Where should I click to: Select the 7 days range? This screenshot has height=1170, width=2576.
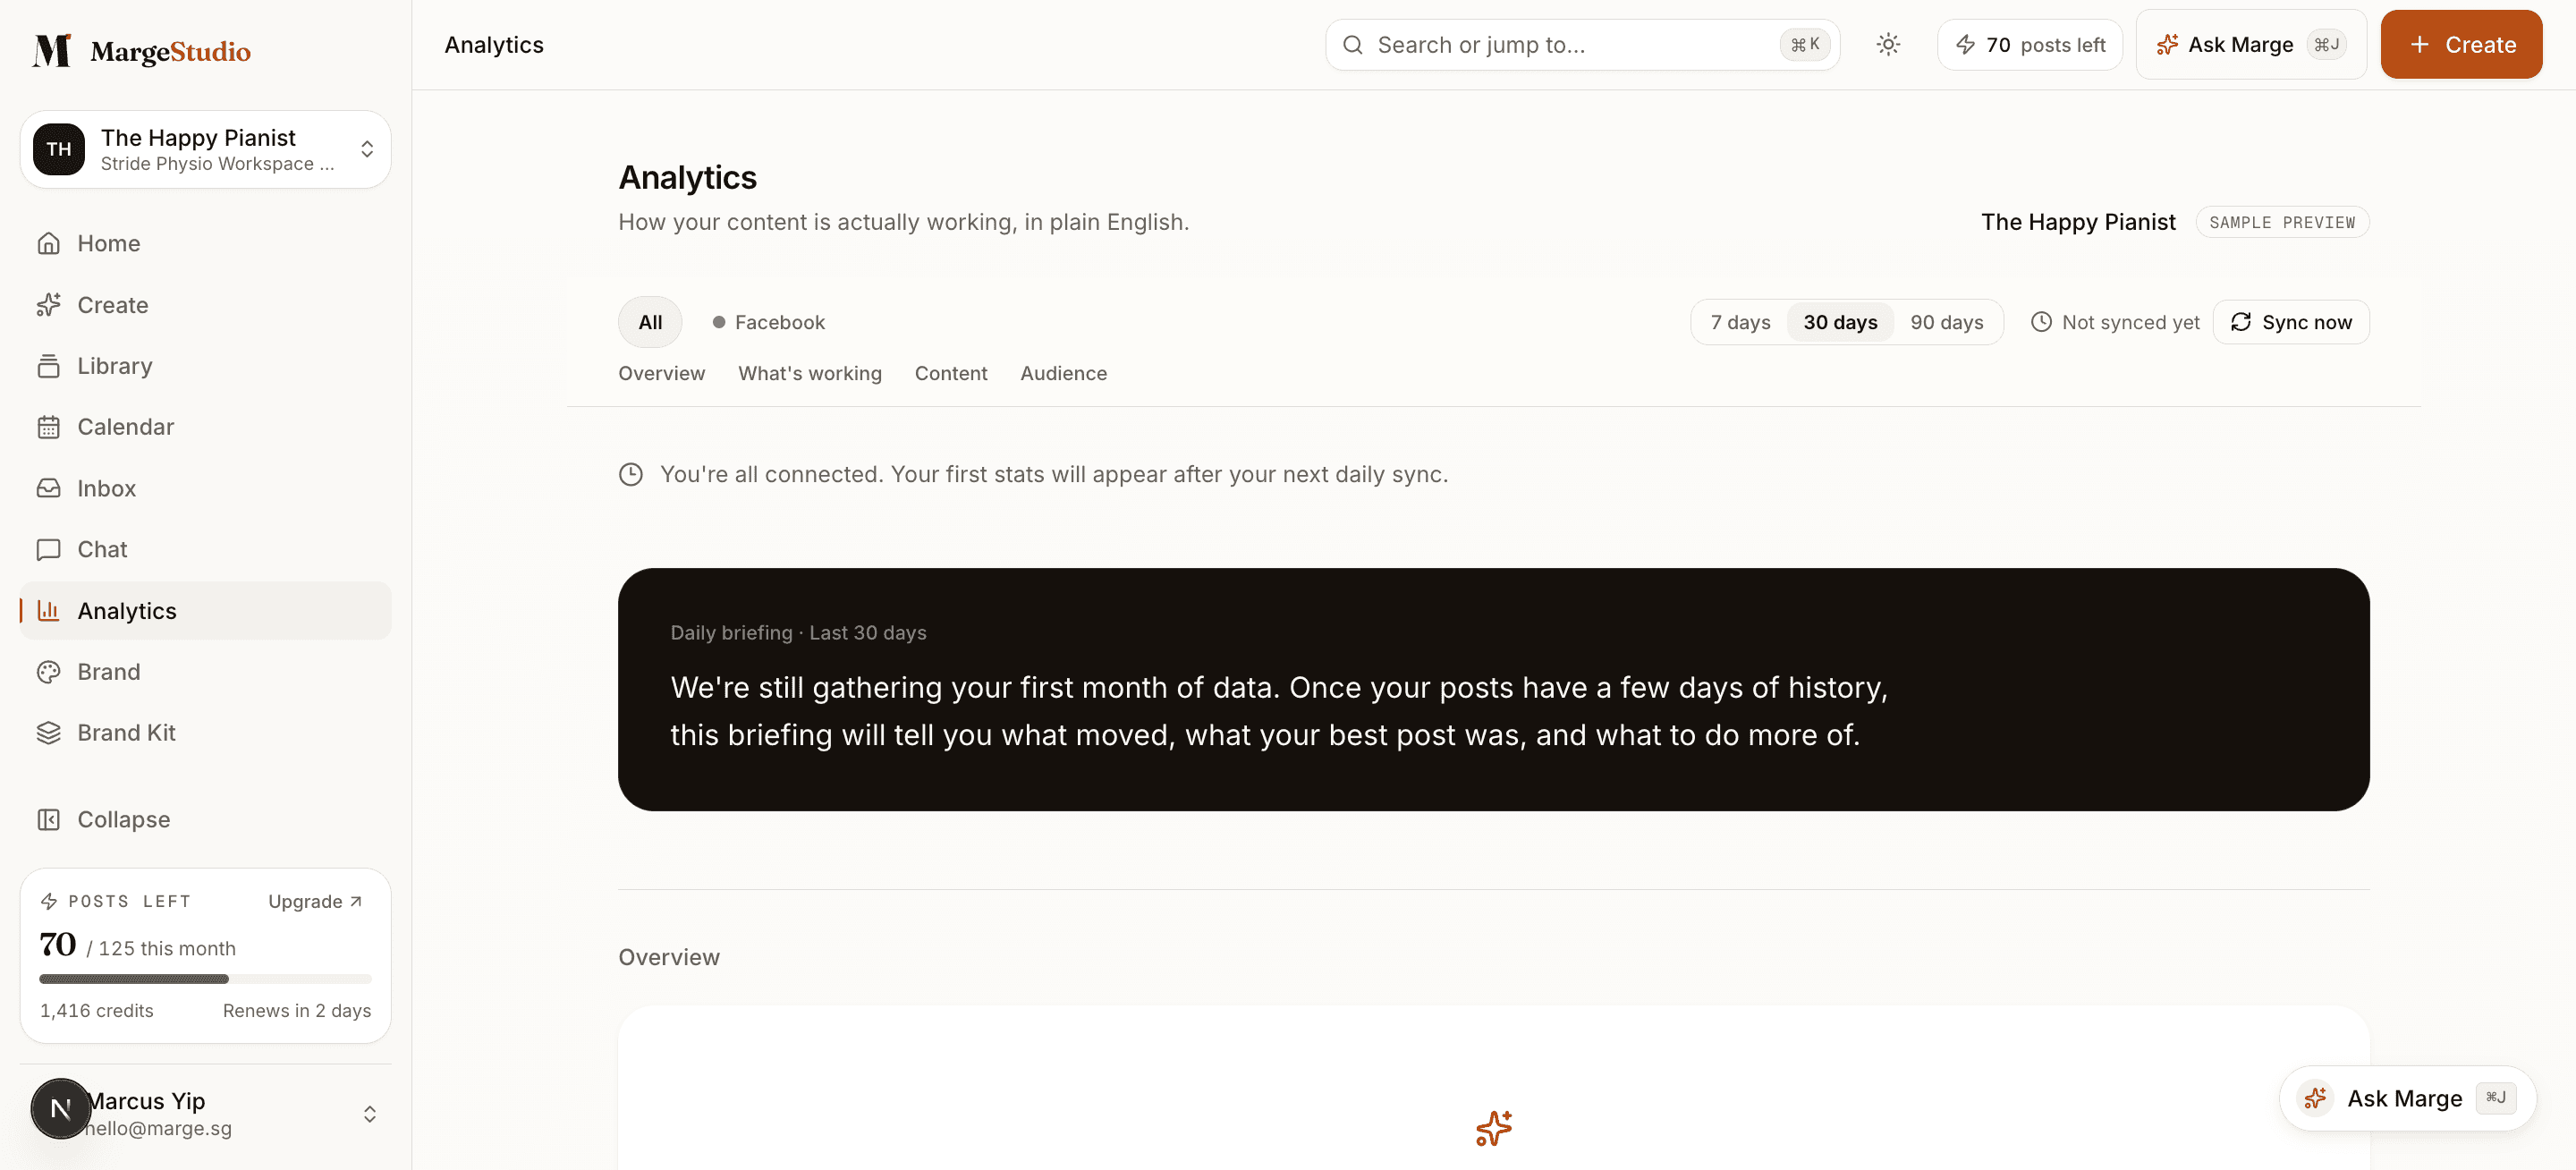[x=1740, y=322]
